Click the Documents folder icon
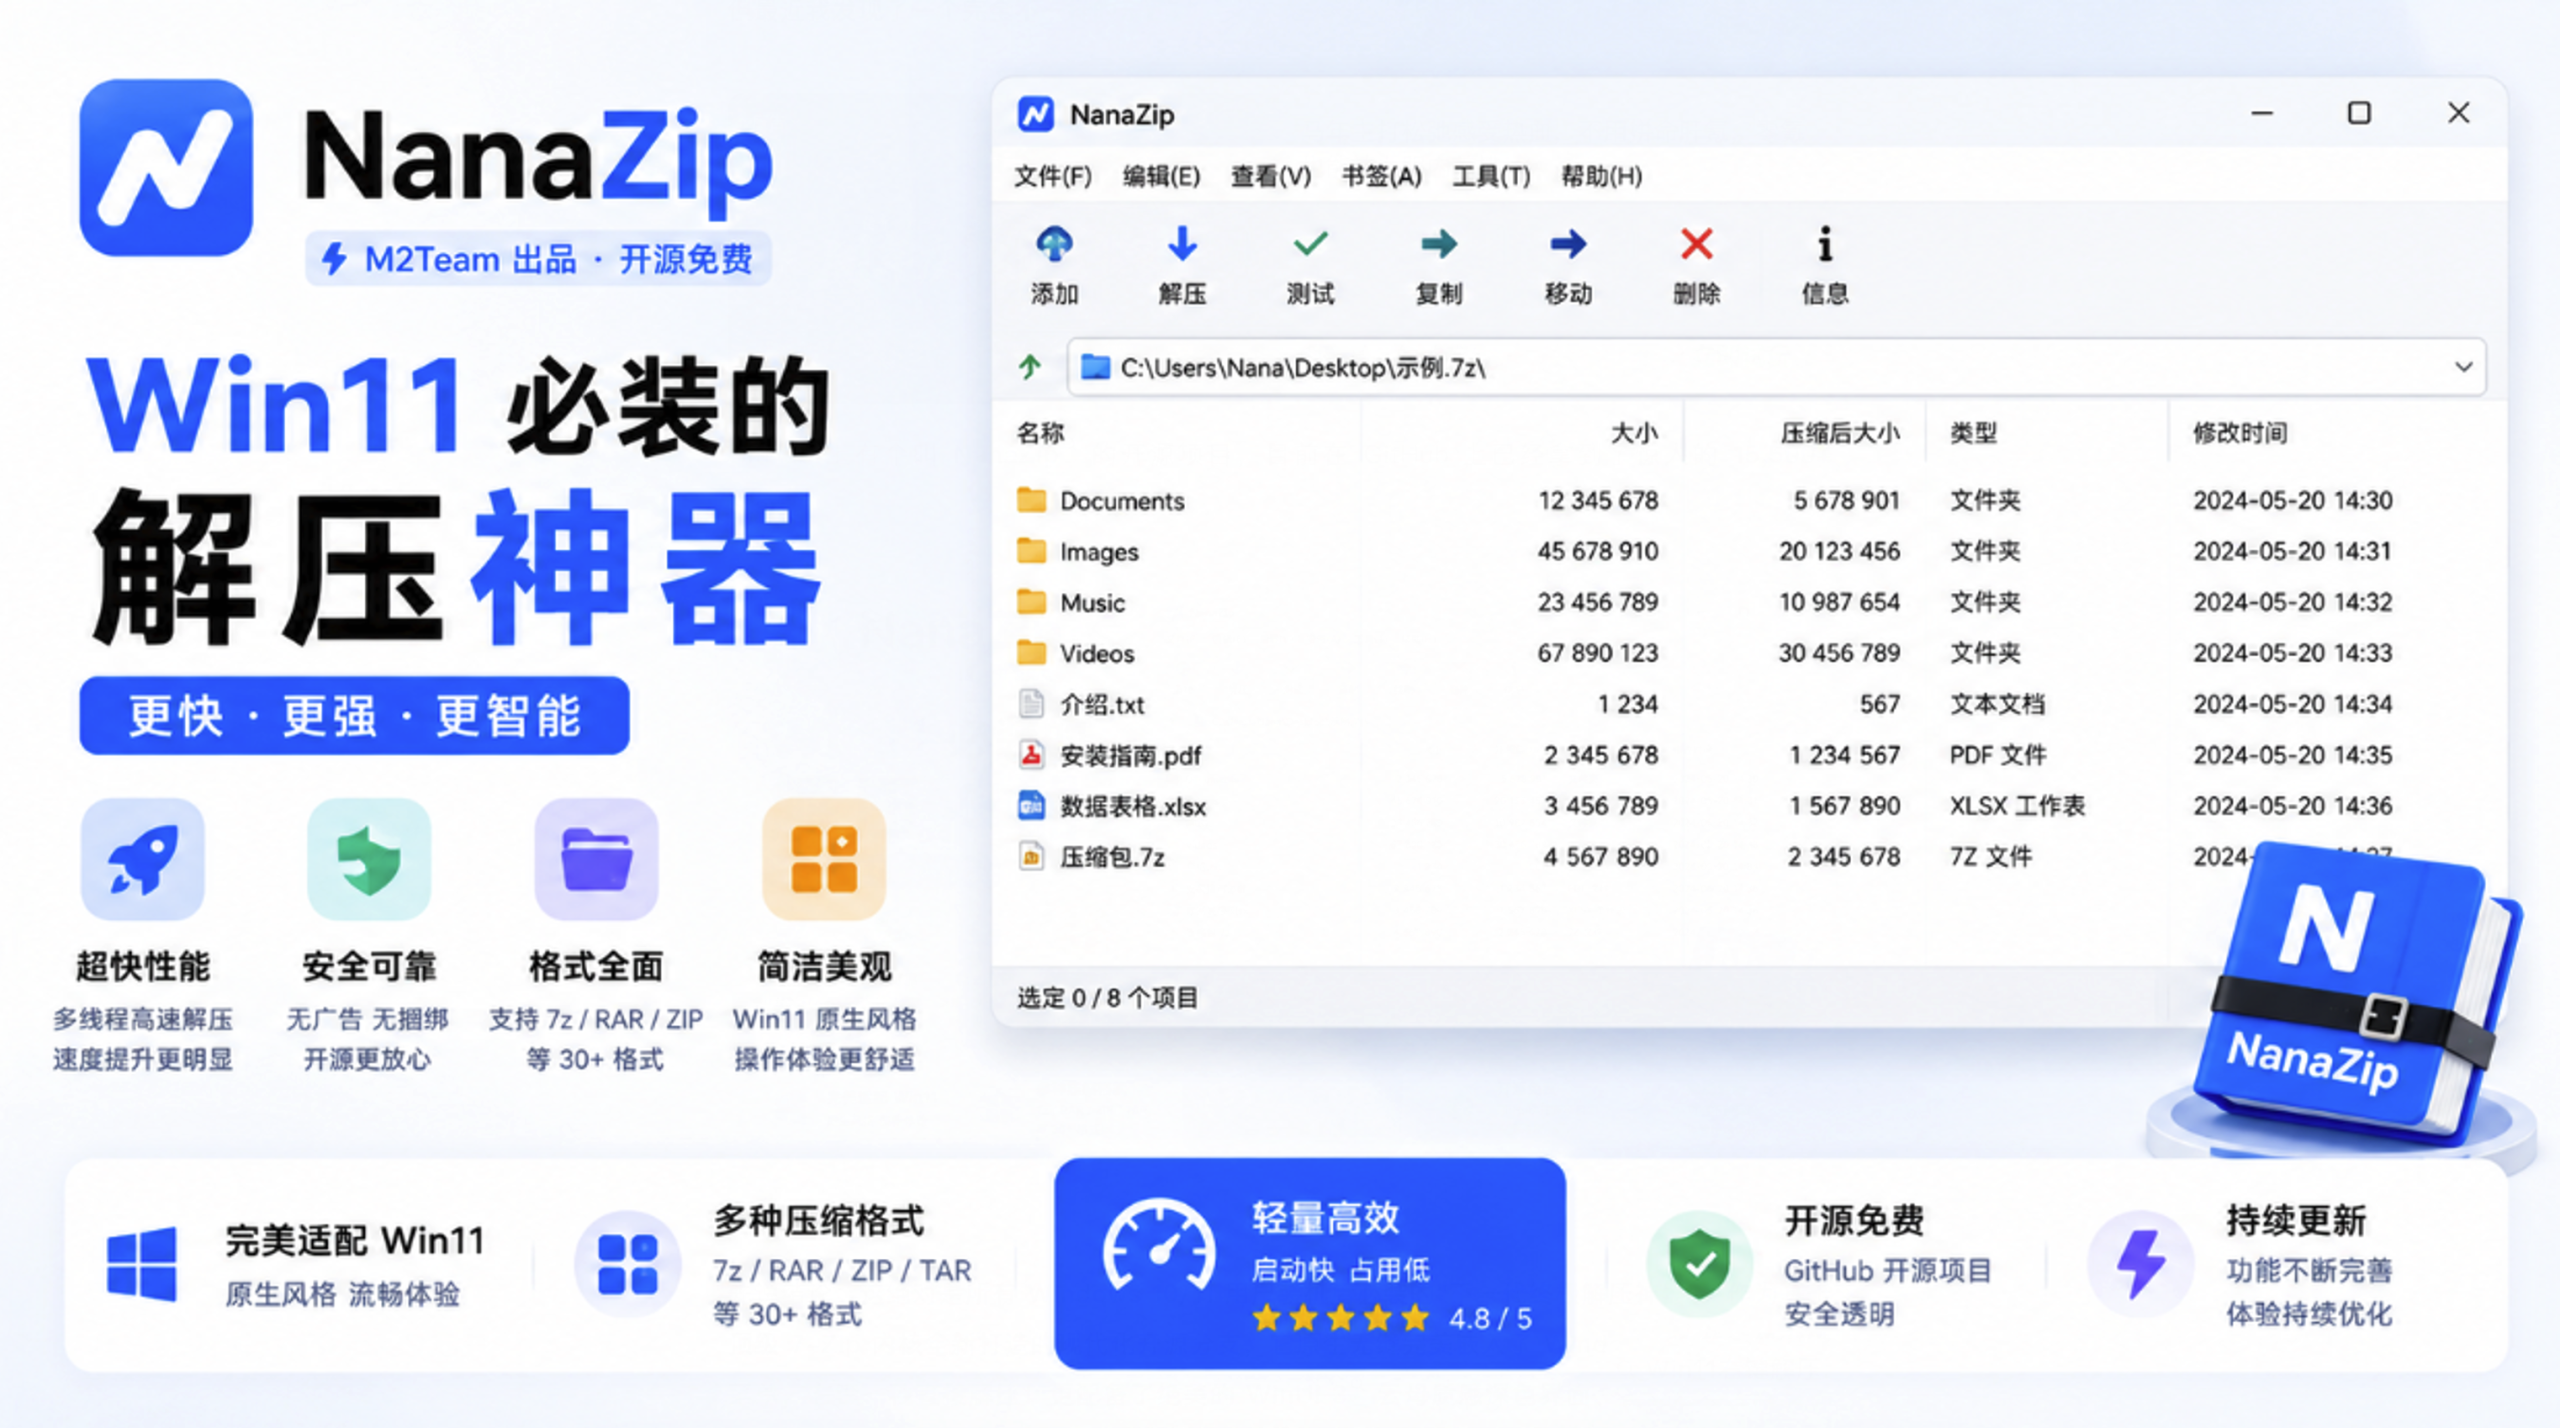2560x1428 pixels. tap(1031, 499)
